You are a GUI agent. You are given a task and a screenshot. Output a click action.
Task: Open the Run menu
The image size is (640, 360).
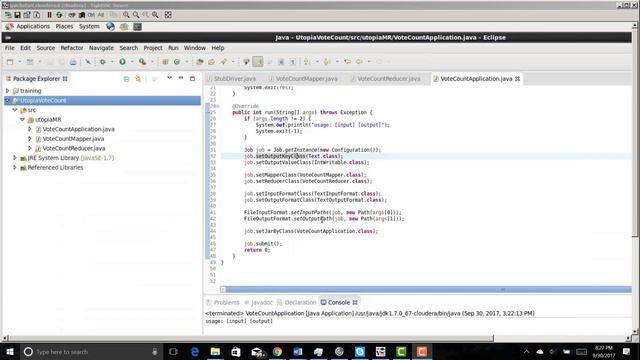(173, 48)
